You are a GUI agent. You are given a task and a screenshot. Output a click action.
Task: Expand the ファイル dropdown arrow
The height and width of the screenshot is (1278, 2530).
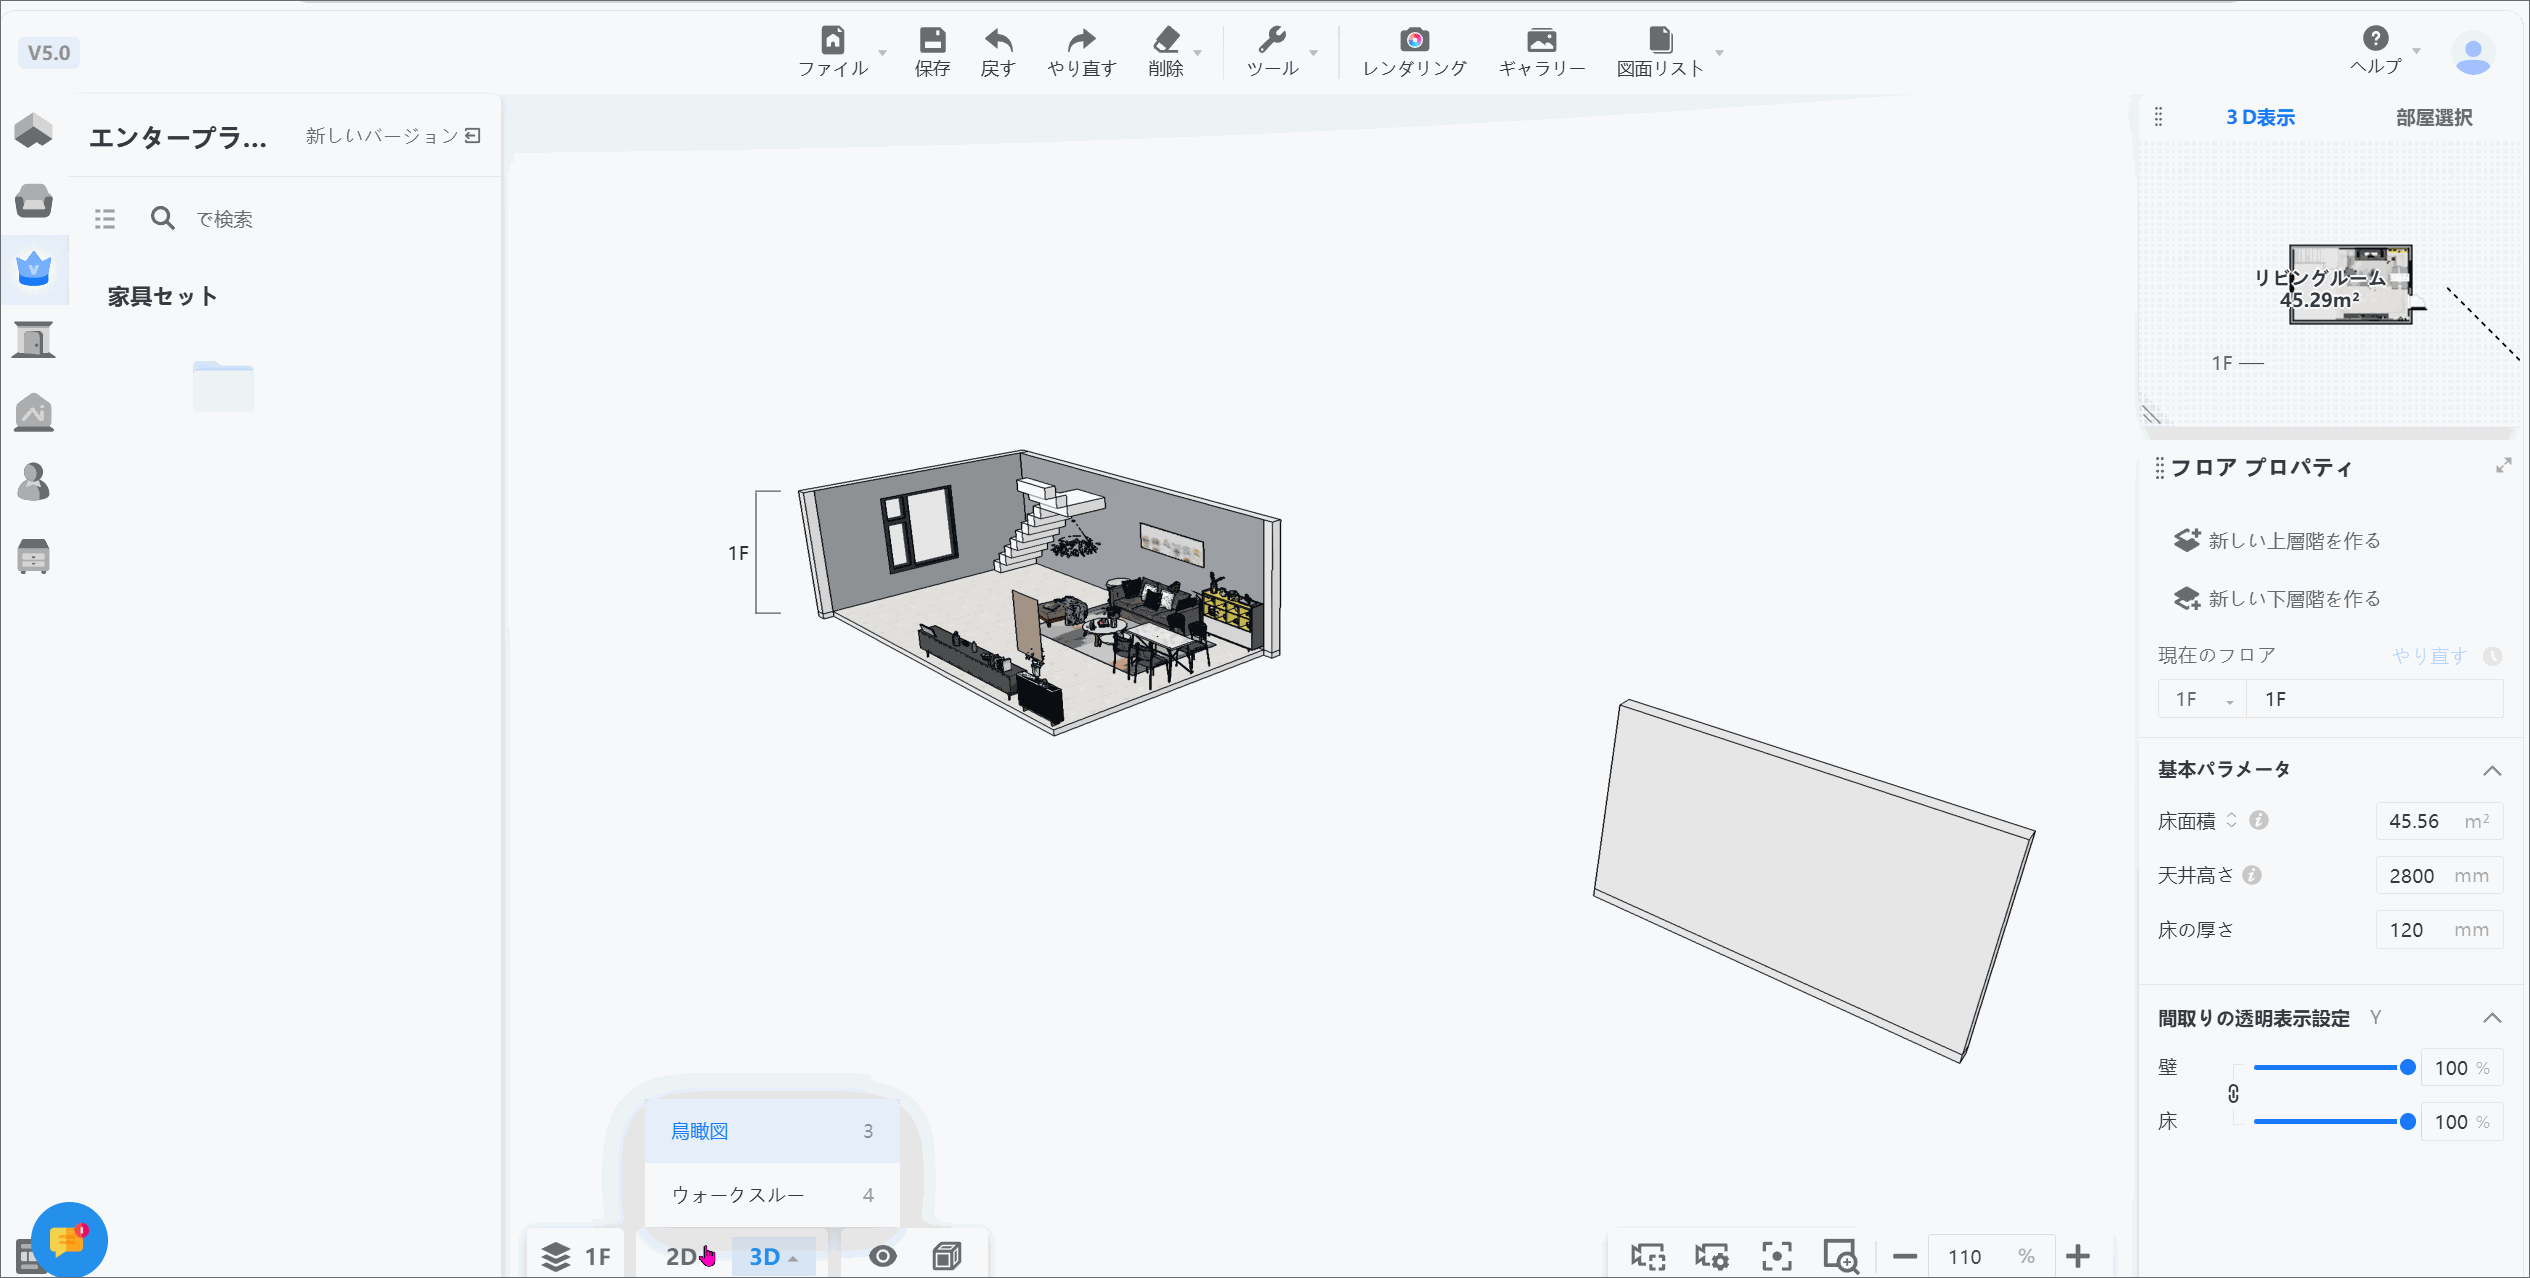(x=882, y=52)
